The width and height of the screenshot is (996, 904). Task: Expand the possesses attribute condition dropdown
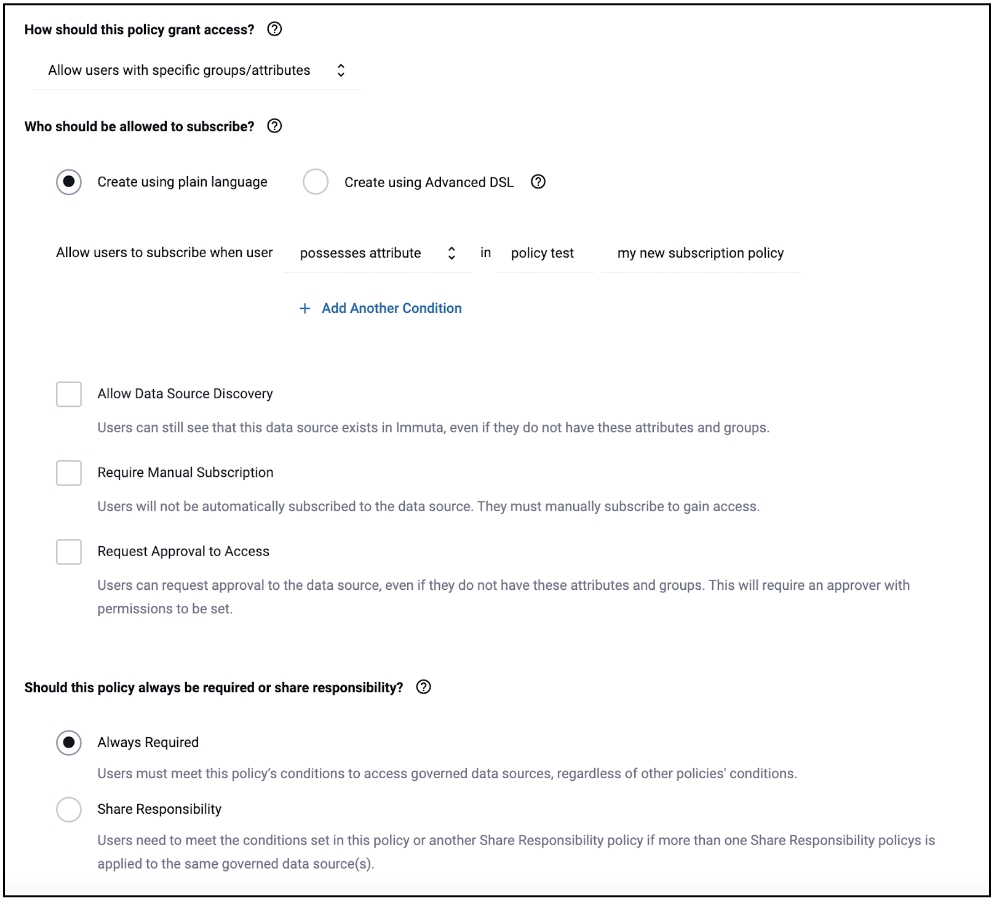[377, 254]
